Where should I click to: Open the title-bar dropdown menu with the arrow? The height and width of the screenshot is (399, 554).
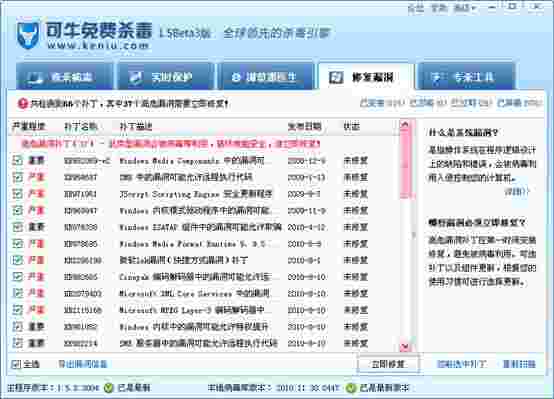click(465, 8)
